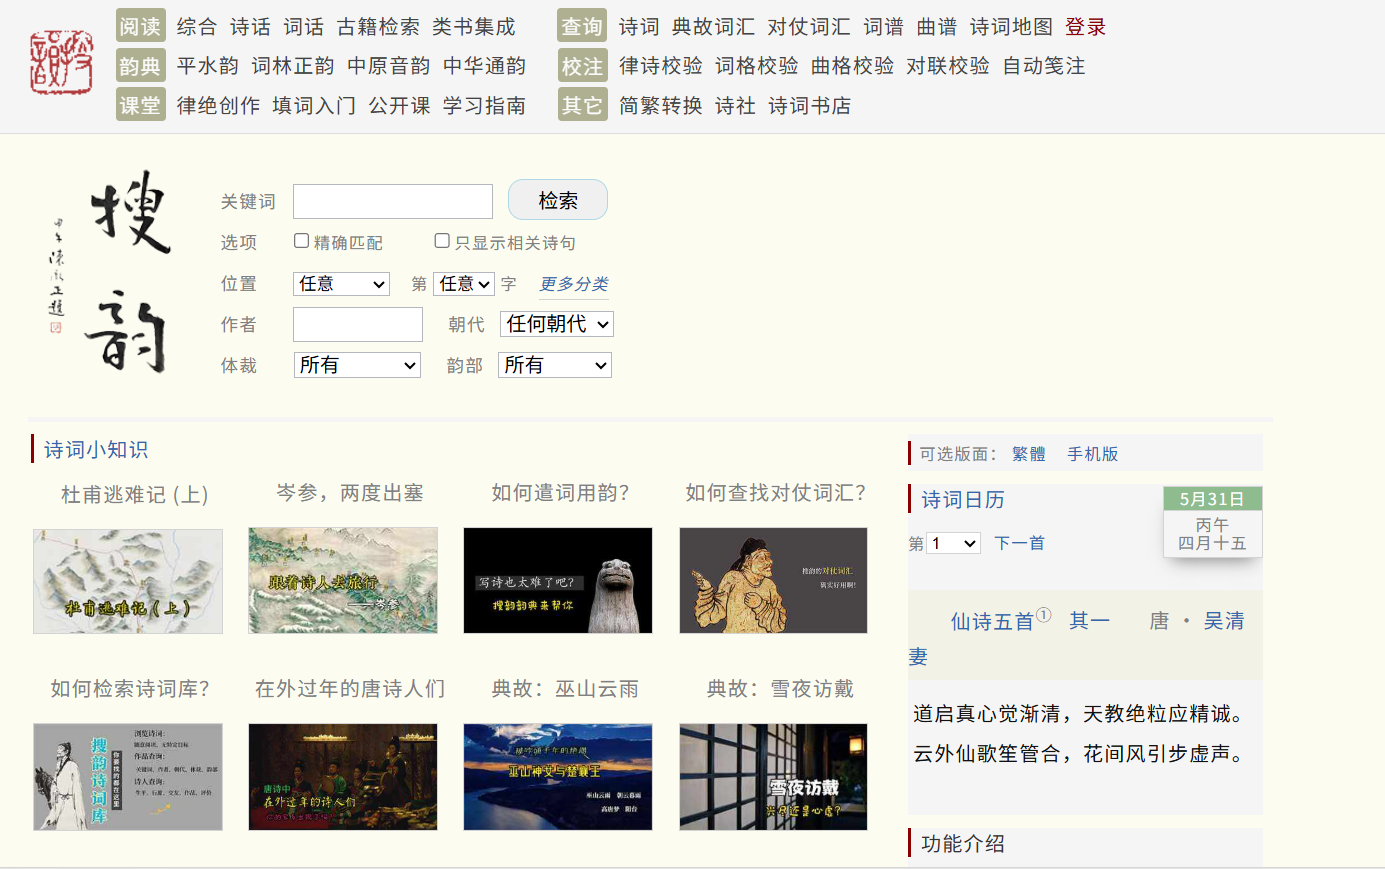This screenshot has width=1385, height=869.
Task: Click the 检索 search button
Action: point(558,200)
